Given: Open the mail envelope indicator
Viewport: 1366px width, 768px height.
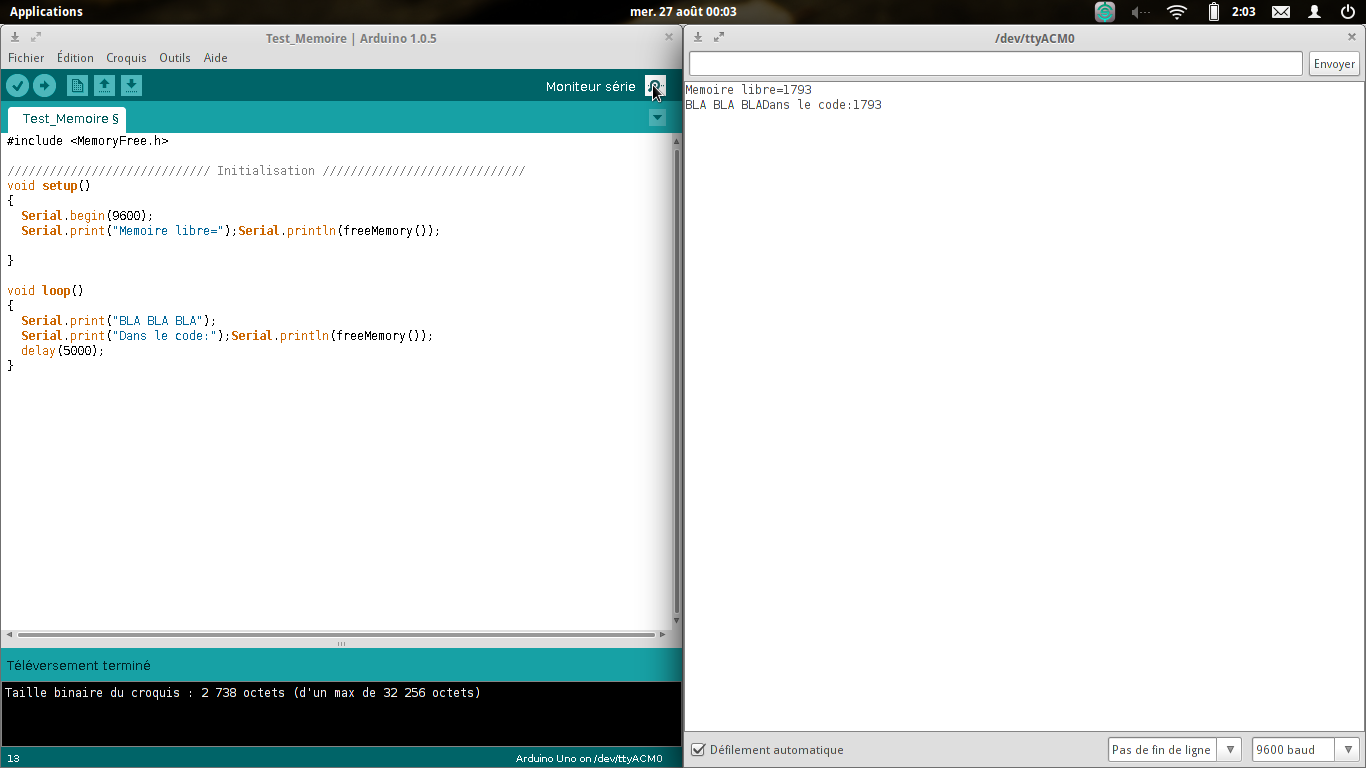Looking at the screenshot, I should click(x=1281, y=12).
